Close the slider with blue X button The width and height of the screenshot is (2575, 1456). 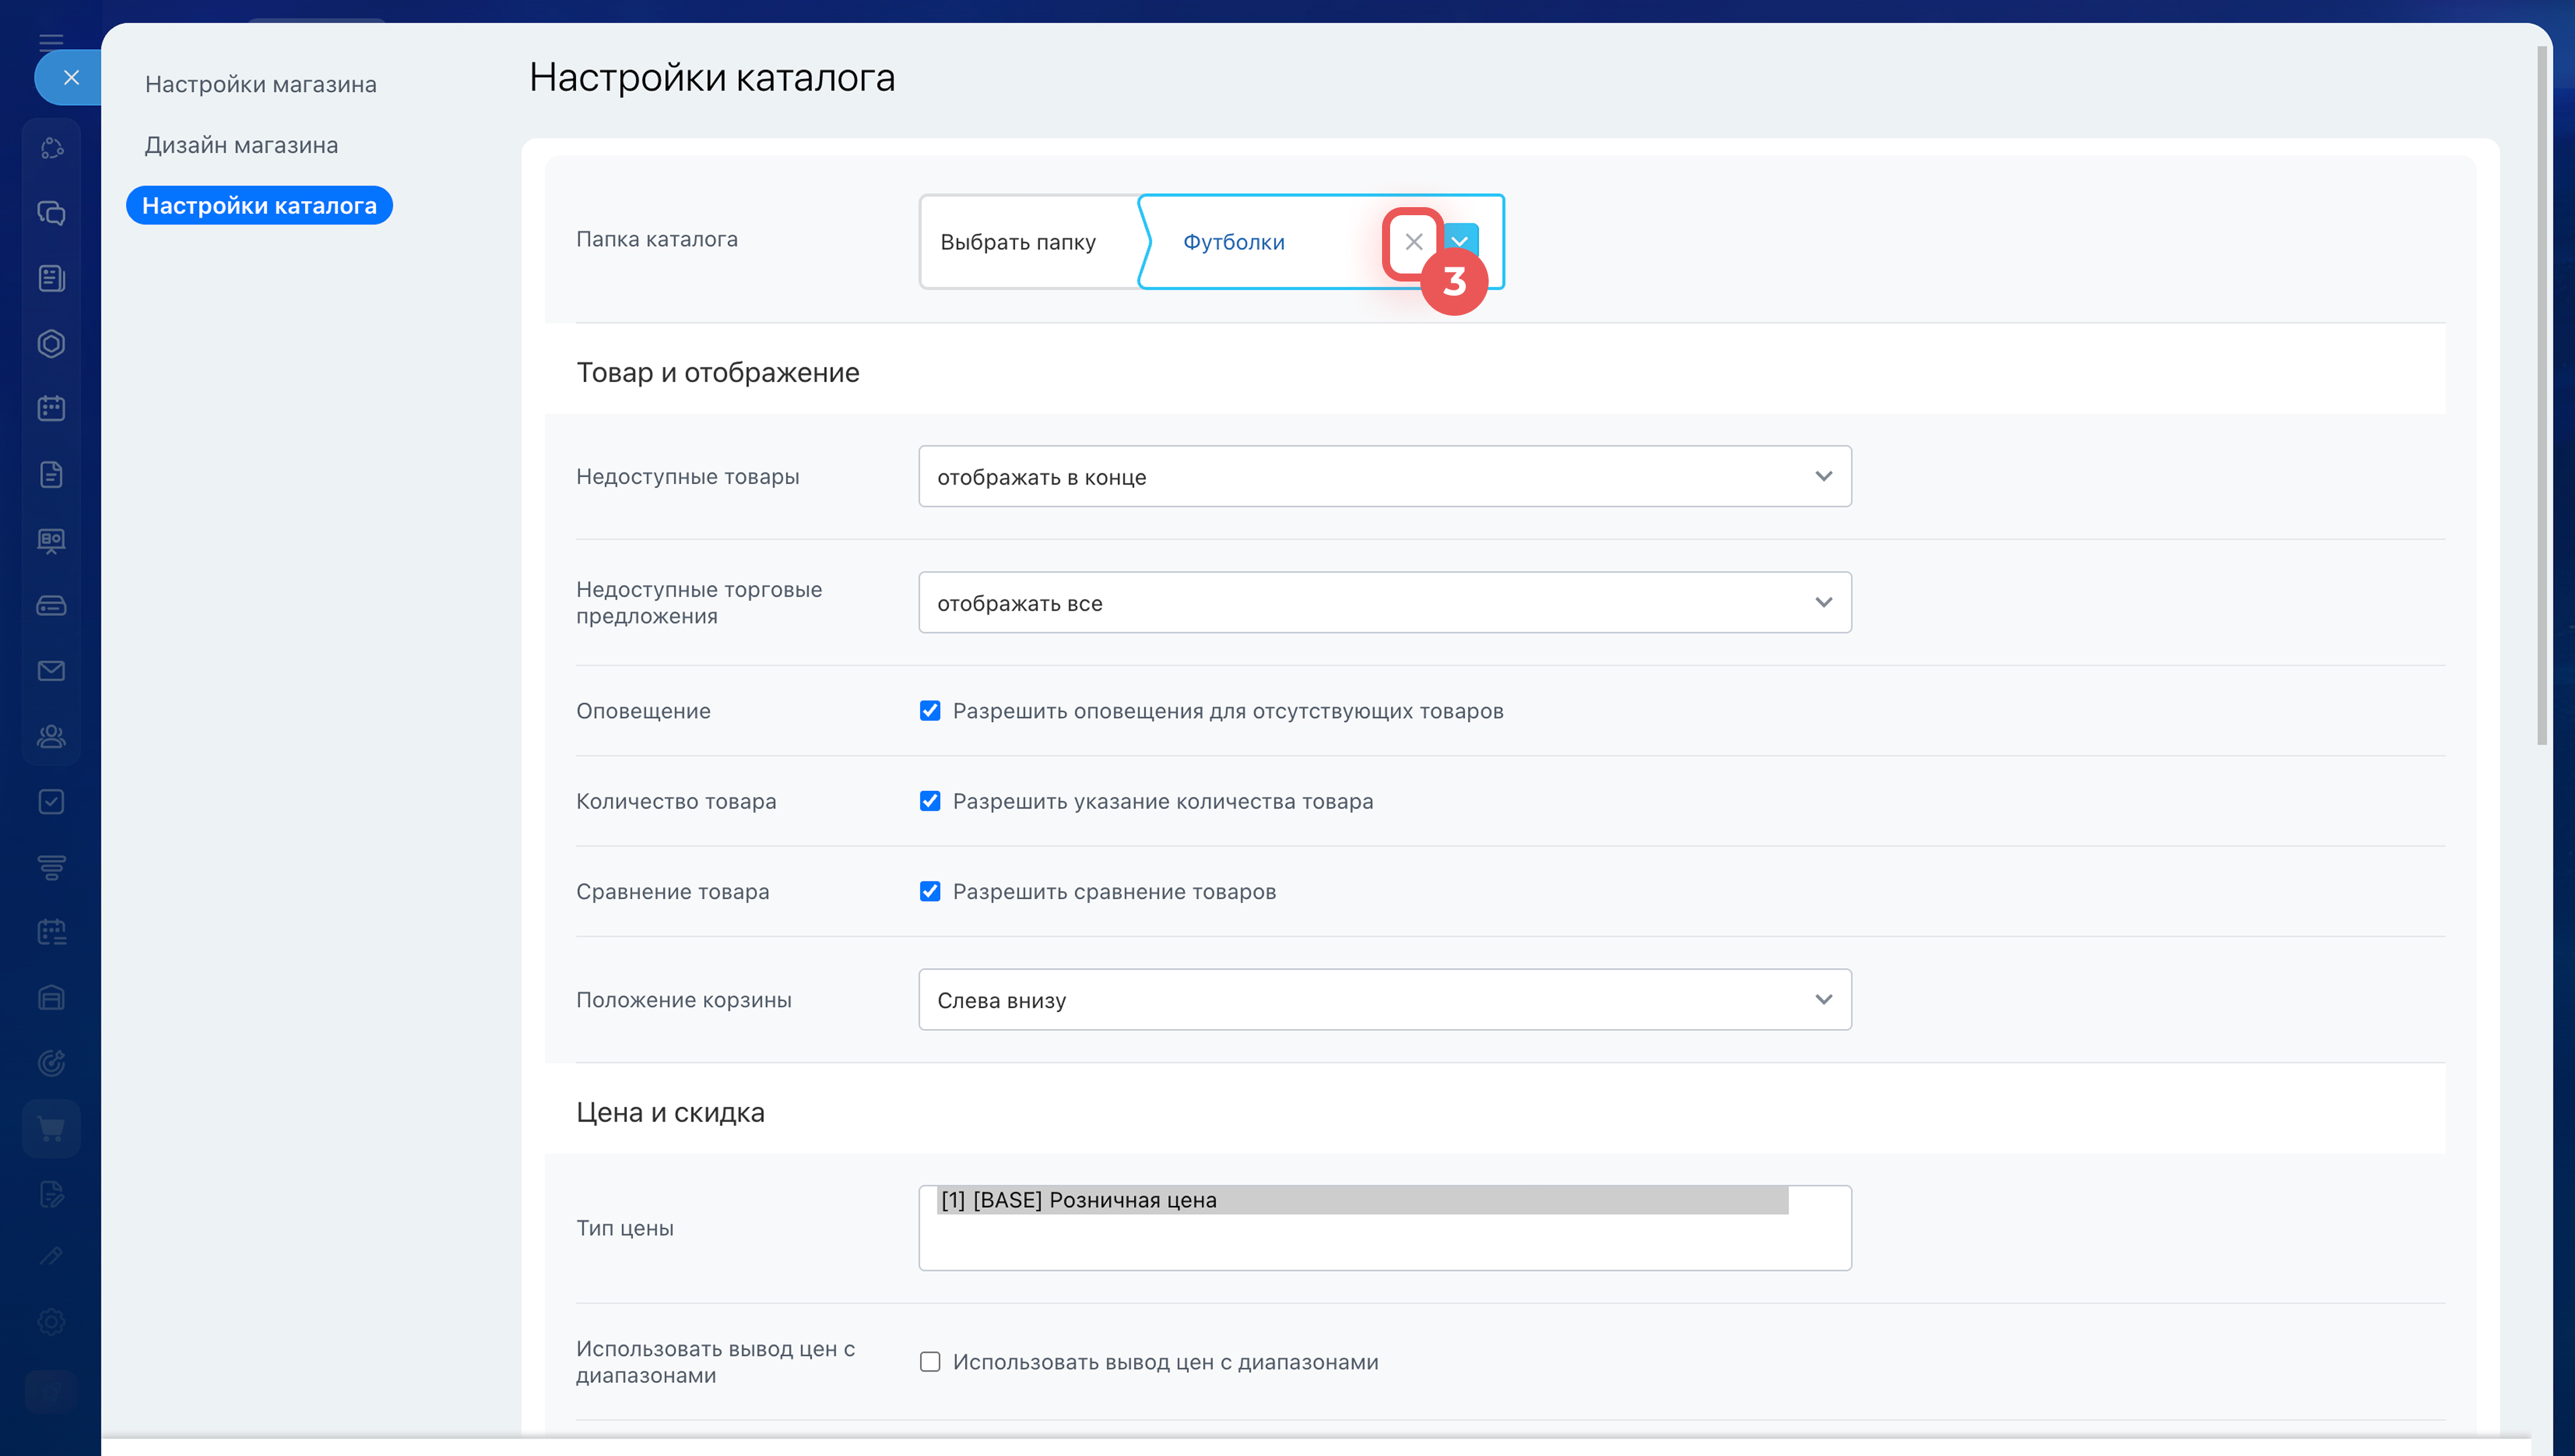pos(70,77)
